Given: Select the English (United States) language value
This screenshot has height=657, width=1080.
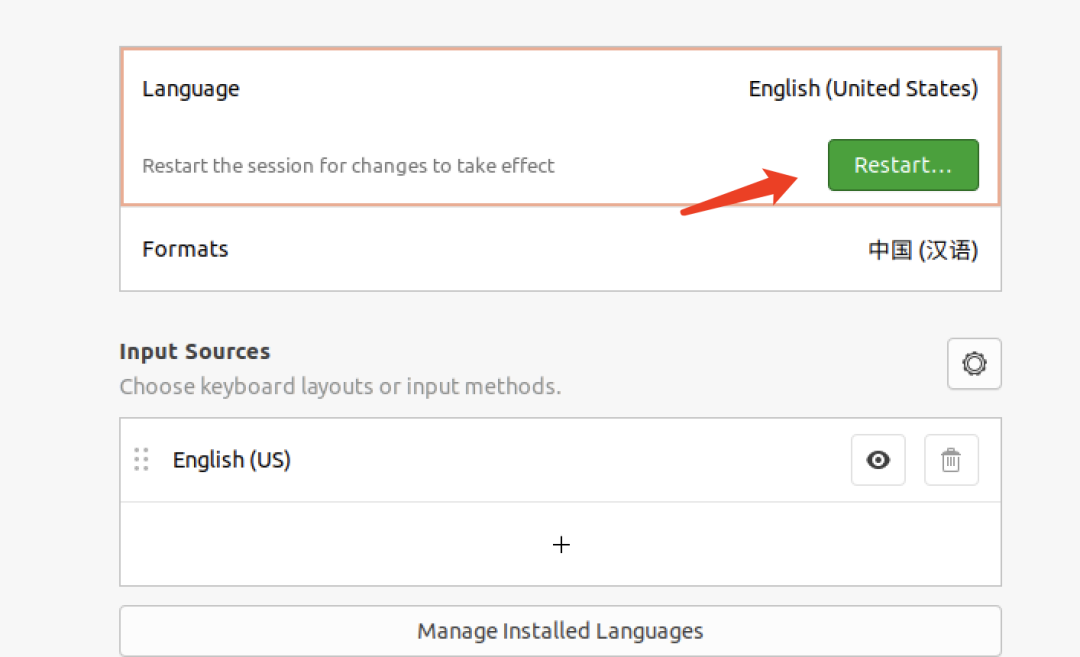Looking at the screenshot, I should tap(863, 89).
